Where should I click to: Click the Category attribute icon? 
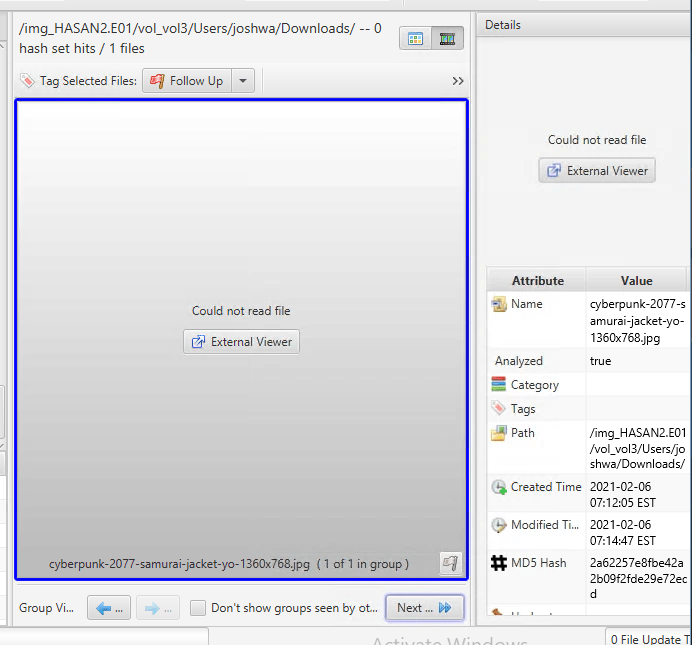(499, 385)
